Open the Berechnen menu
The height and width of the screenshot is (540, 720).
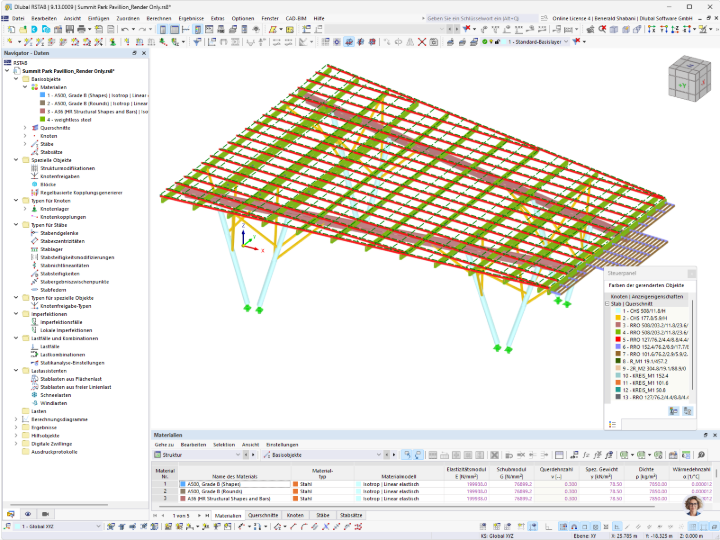(159, 18)
